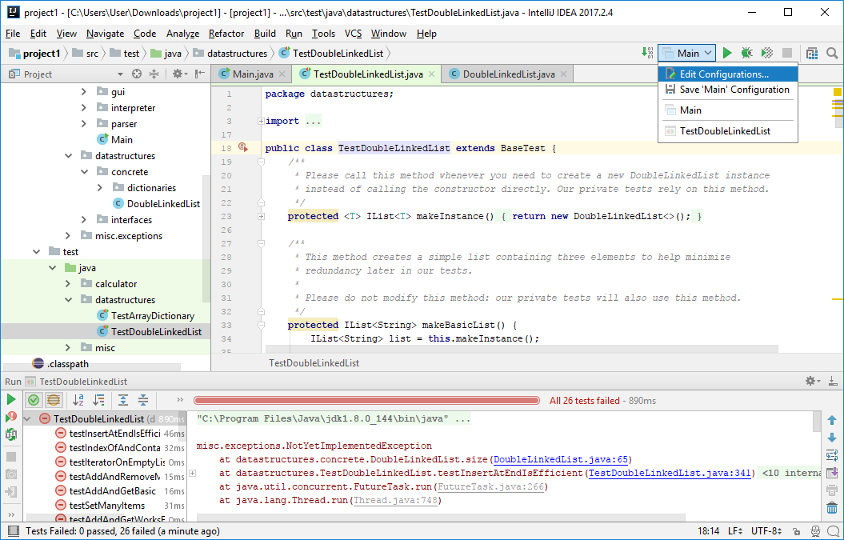Screen dimensions: 844x540
Task: Click the Hector inspector icon in status bar
Action: click(815, 531)
